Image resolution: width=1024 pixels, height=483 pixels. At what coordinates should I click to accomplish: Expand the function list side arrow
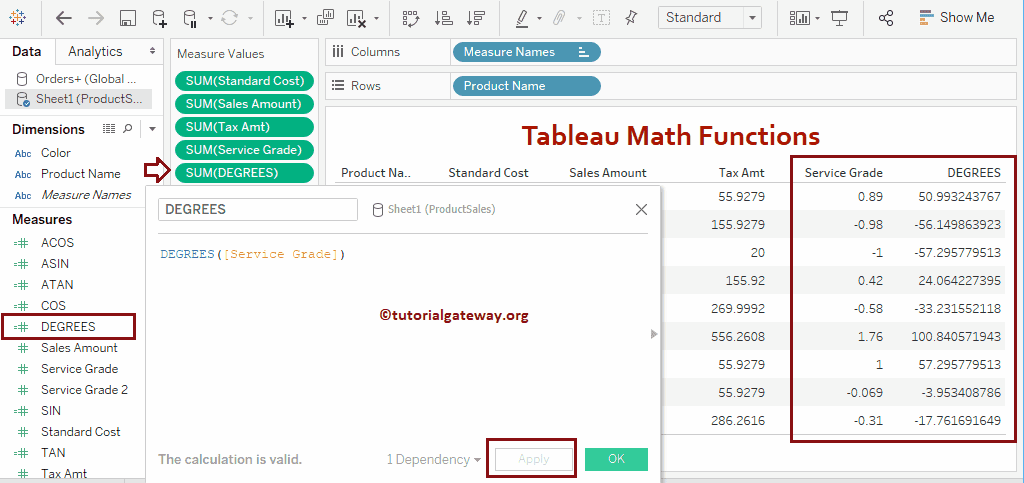pos(654,334)
